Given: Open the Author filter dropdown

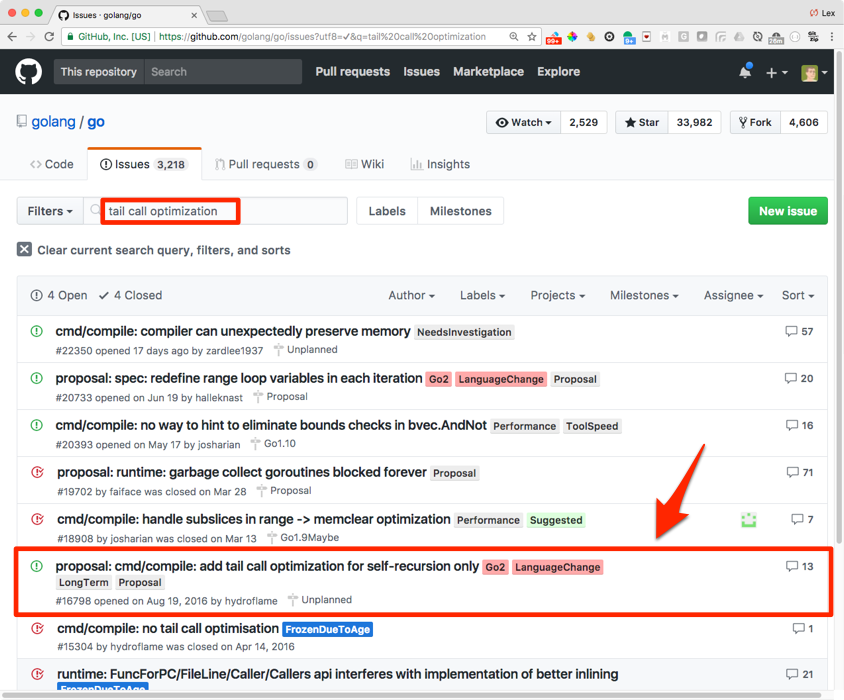Looking at the screenshot, I should click(411, 296).
